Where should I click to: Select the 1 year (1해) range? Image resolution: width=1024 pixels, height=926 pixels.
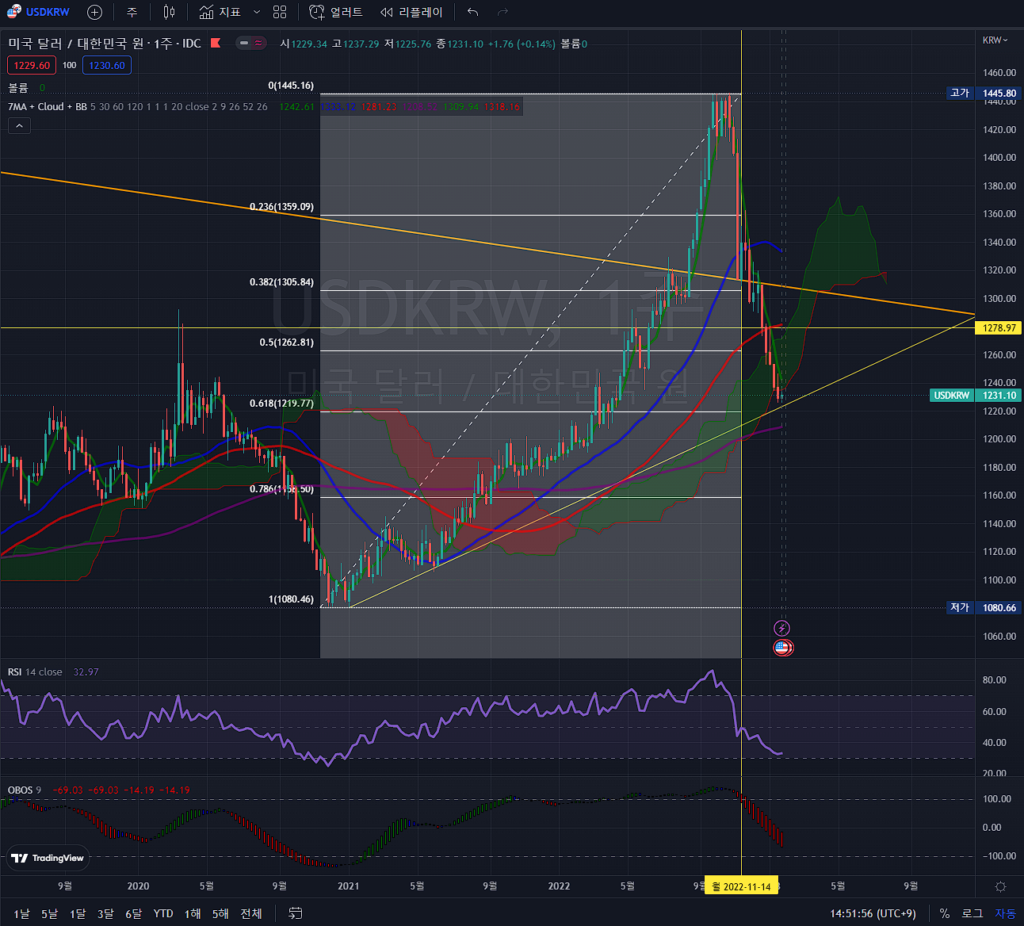tap(192, 913)
